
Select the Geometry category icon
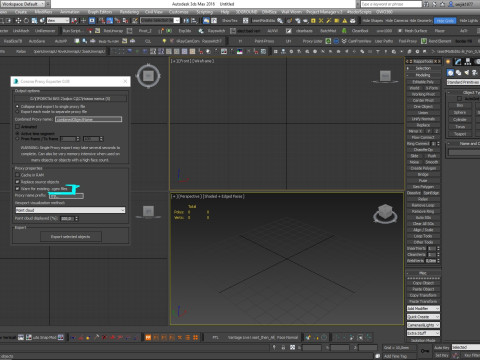[x=450, y=72]
